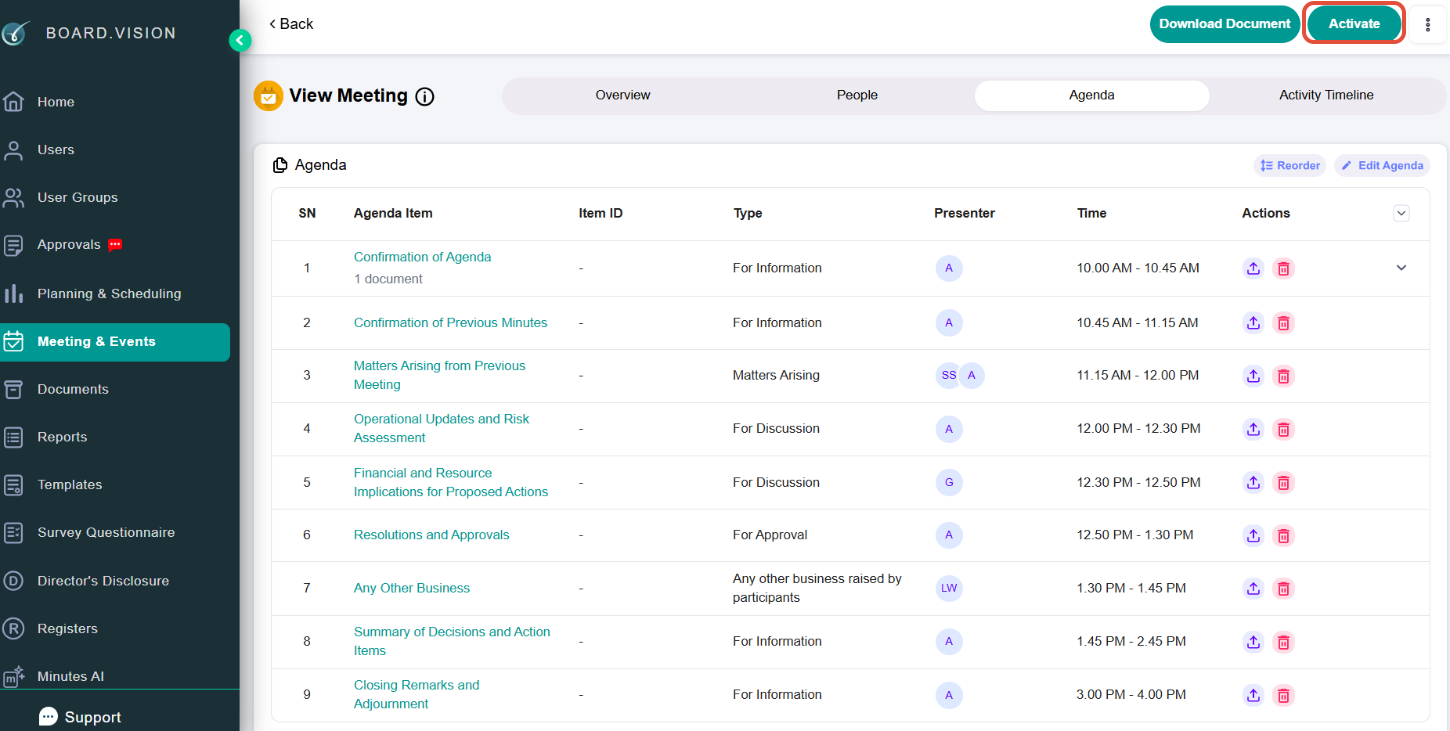This screenshot has height=731, width=1450.
Task: Switch to the Activity Timeline tab
Action: [1326, 96]
